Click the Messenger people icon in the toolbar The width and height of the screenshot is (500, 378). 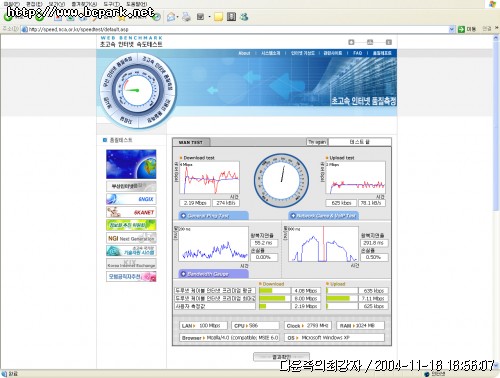pyautogui.click(x=244, y=17)
